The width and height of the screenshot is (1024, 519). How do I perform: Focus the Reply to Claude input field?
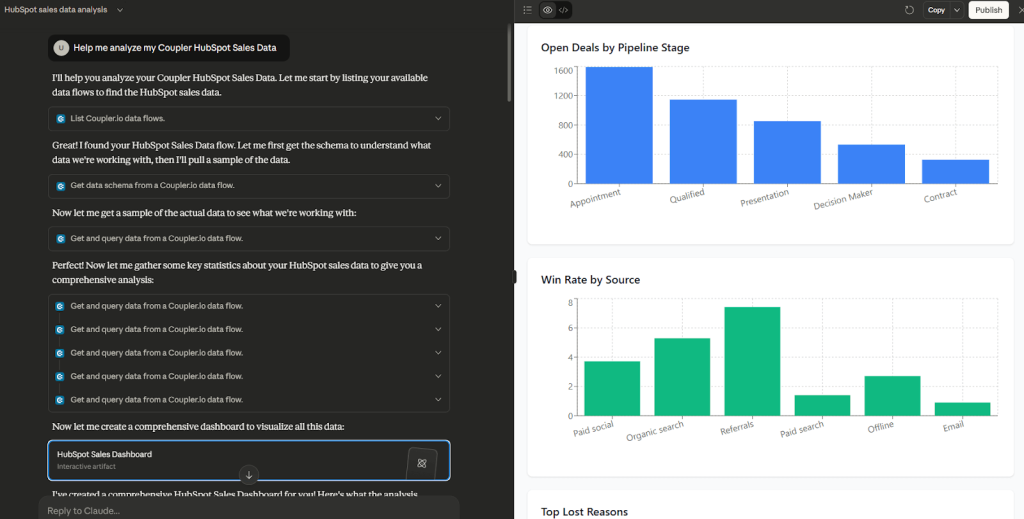(x=249, y=511)
